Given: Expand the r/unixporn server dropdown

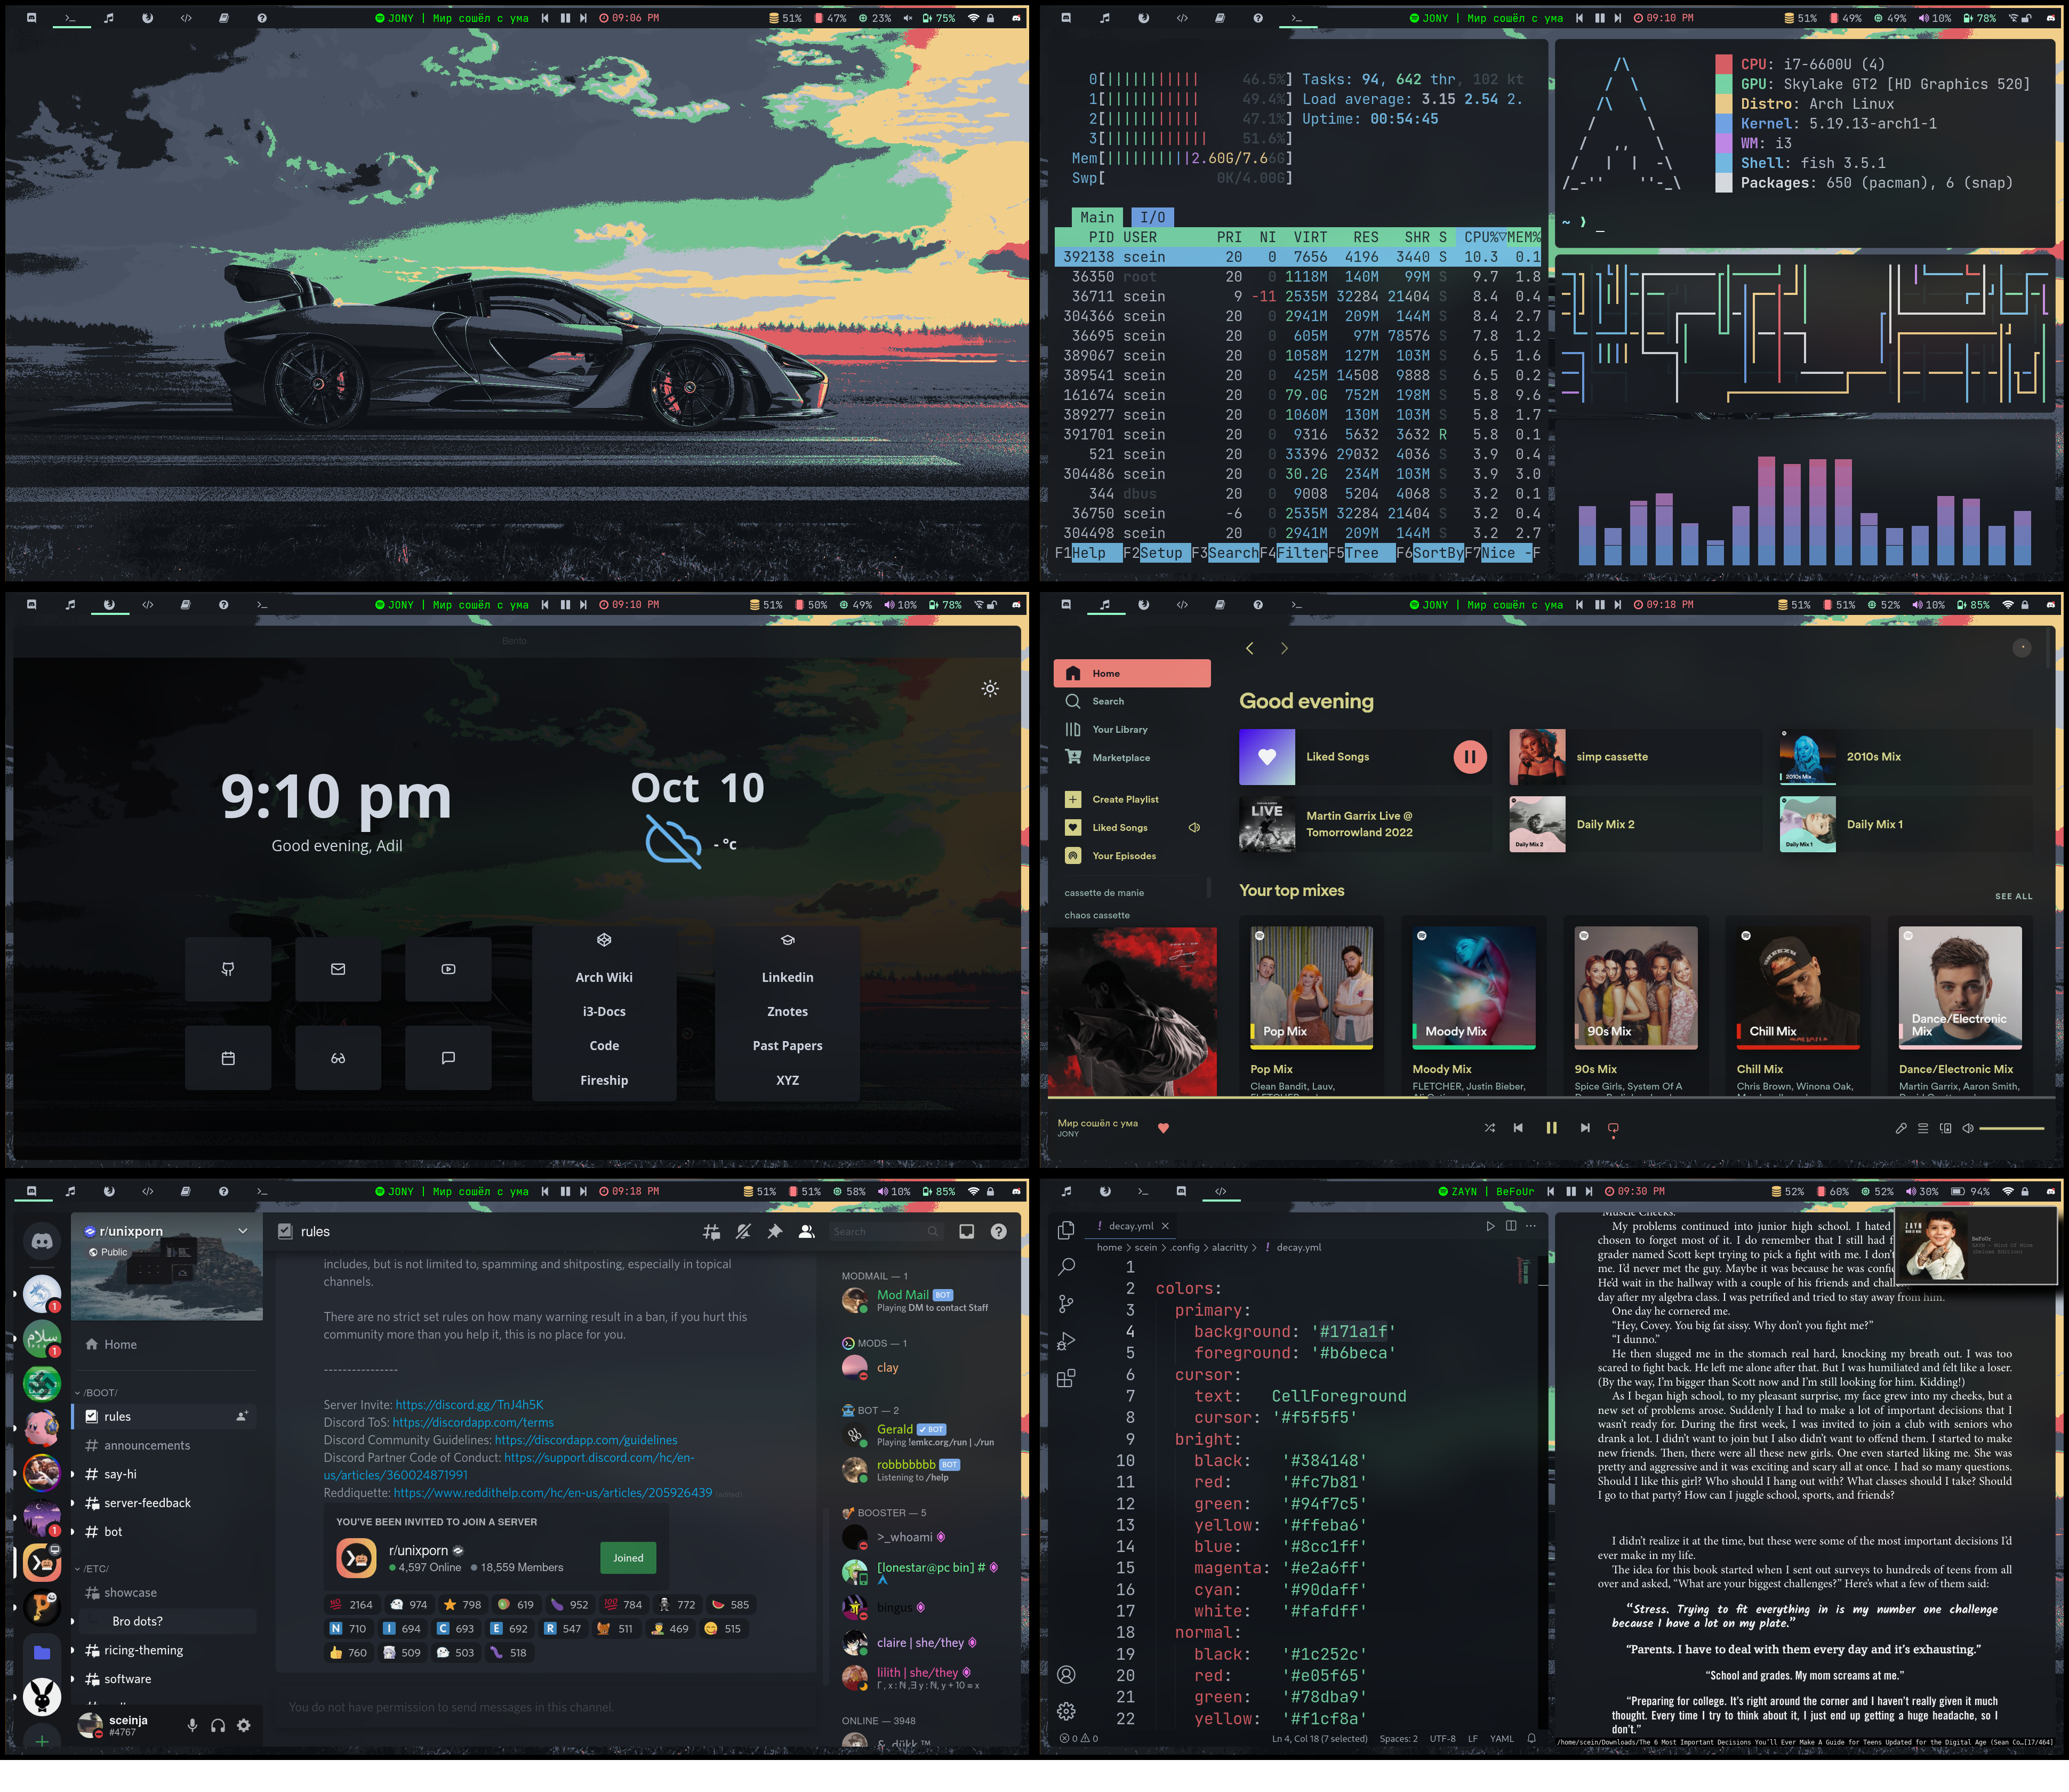Looking at the screenshot, I should (242, 1231).
